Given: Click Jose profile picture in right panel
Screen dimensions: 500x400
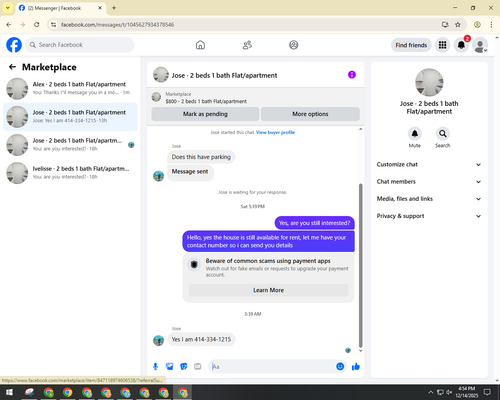Looking at the screenshot, I should [x=429, y=82].
